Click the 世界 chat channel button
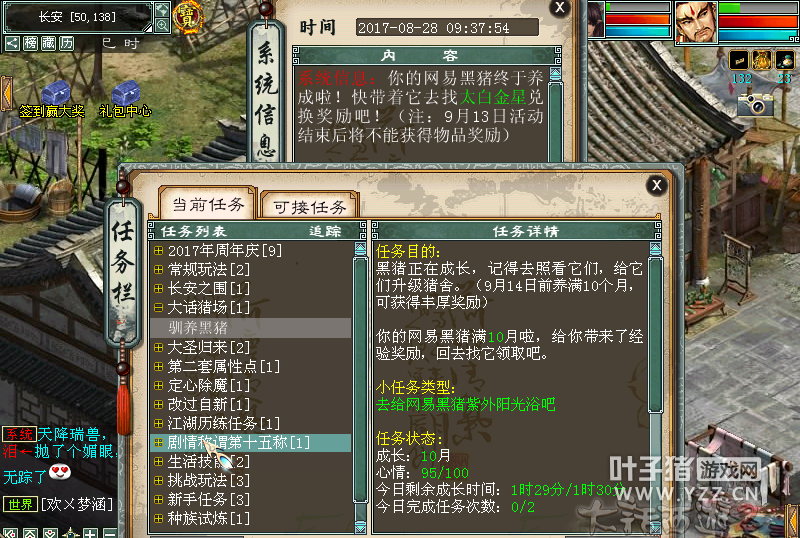 click(20, 504)
